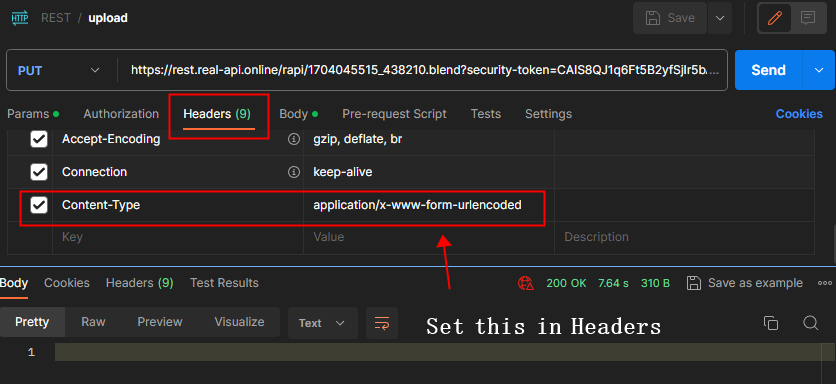This screenshot has width=836, height=384.
Task: Open the Cookies link
Action: click(799, 114)
